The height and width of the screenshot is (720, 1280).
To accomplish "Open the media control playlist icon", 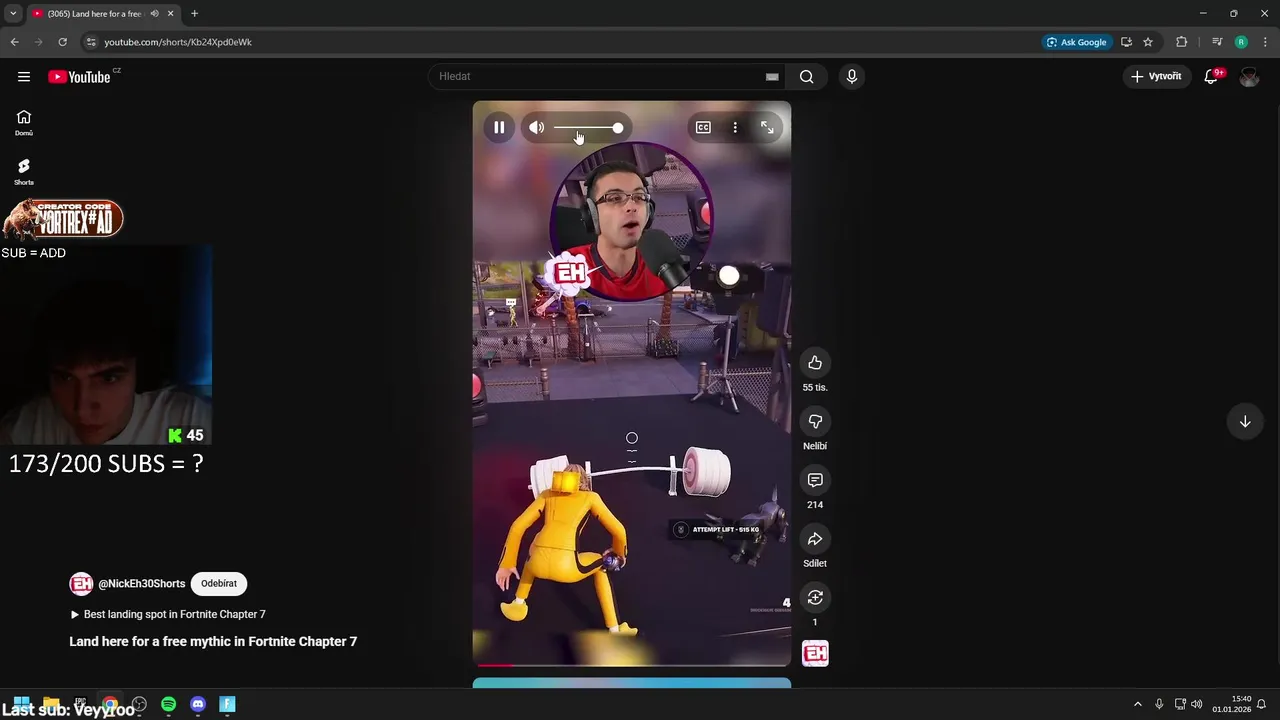I will click(x=1217, y=42).
